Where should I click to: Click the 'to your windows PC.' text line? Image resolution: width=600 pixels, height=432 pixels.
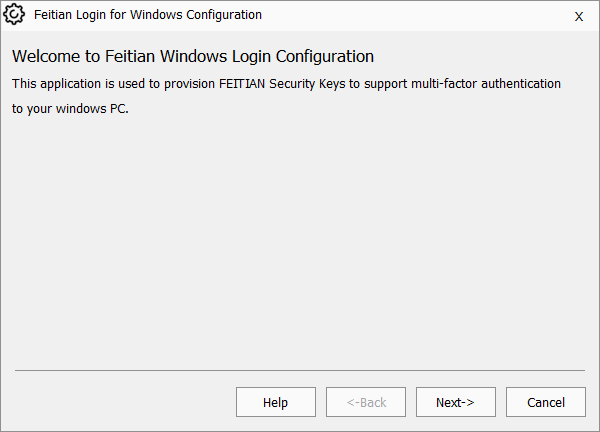click(70, 109)
